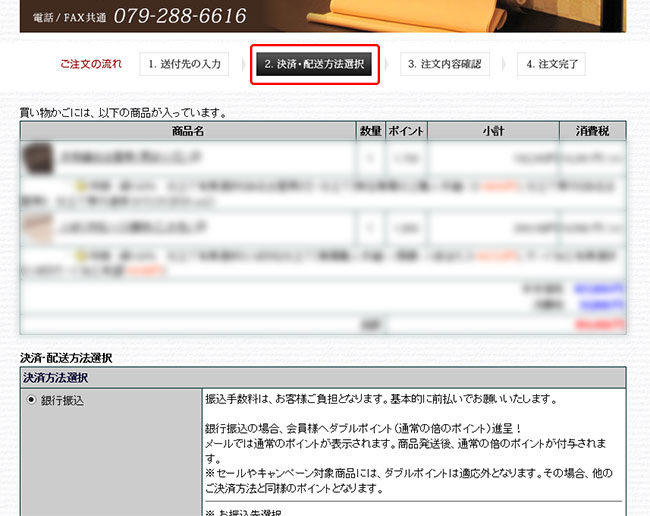
Task: Click the first product's dark brown thumbnail
Action: coord(38,158)
